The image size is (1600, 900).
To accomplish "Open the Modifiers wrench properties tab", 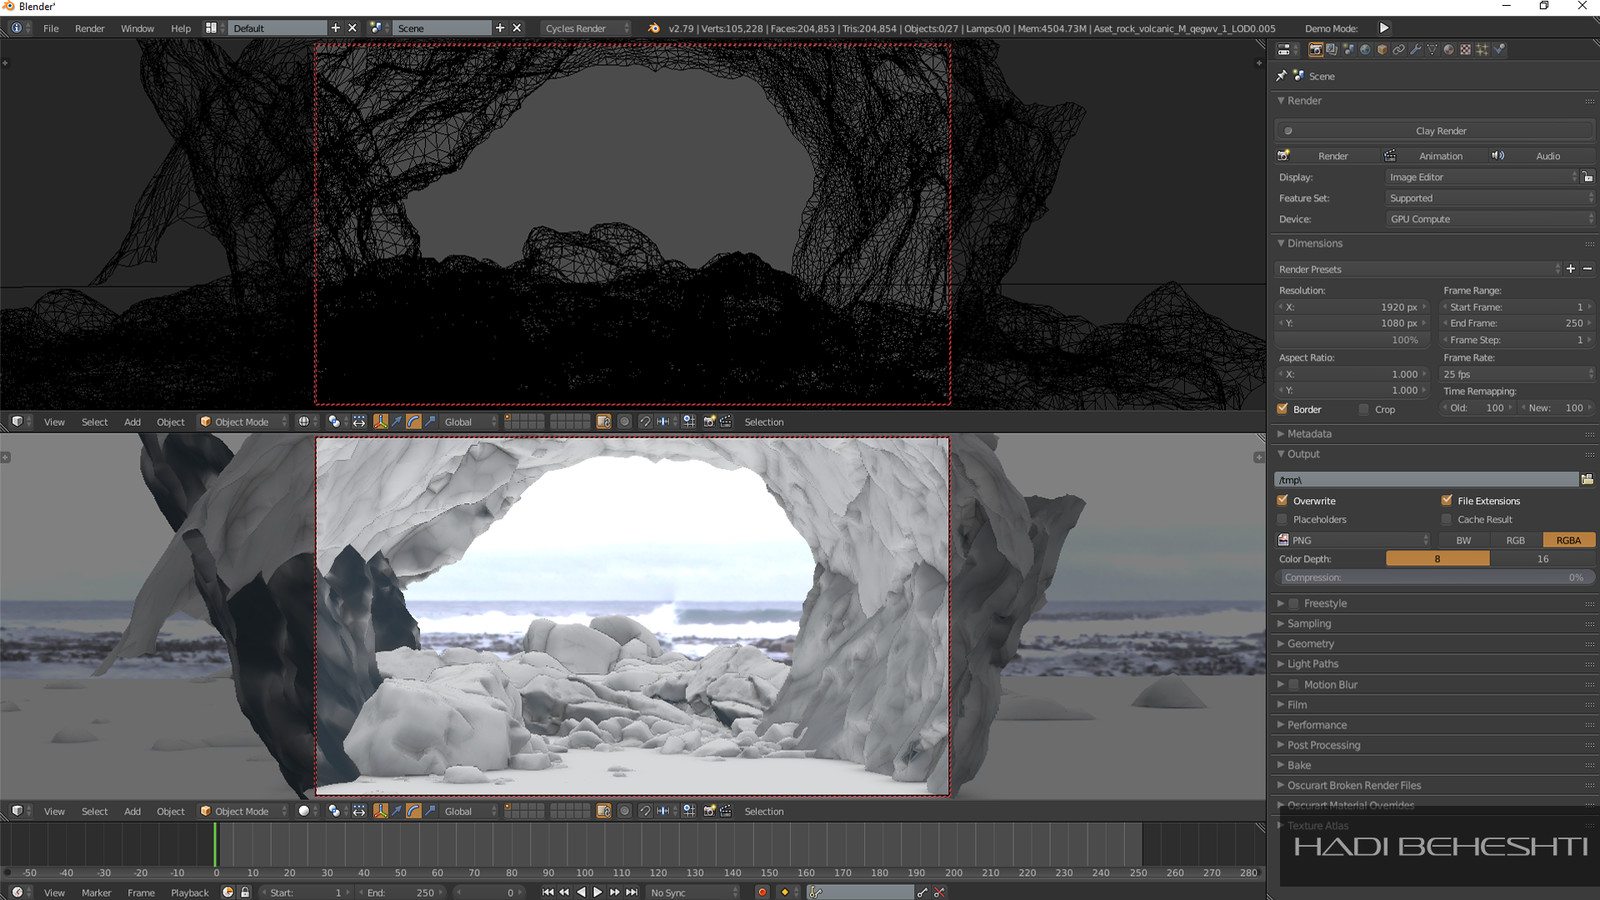I will (1416, 49).
